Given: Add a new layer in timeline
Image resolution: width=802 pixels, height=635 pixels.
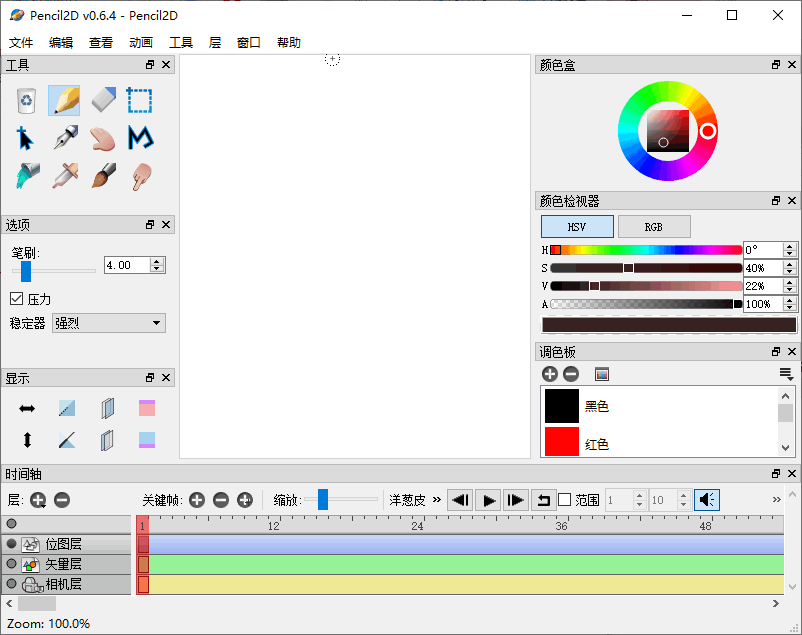Looking at the screenshot, I should (38, 500).
